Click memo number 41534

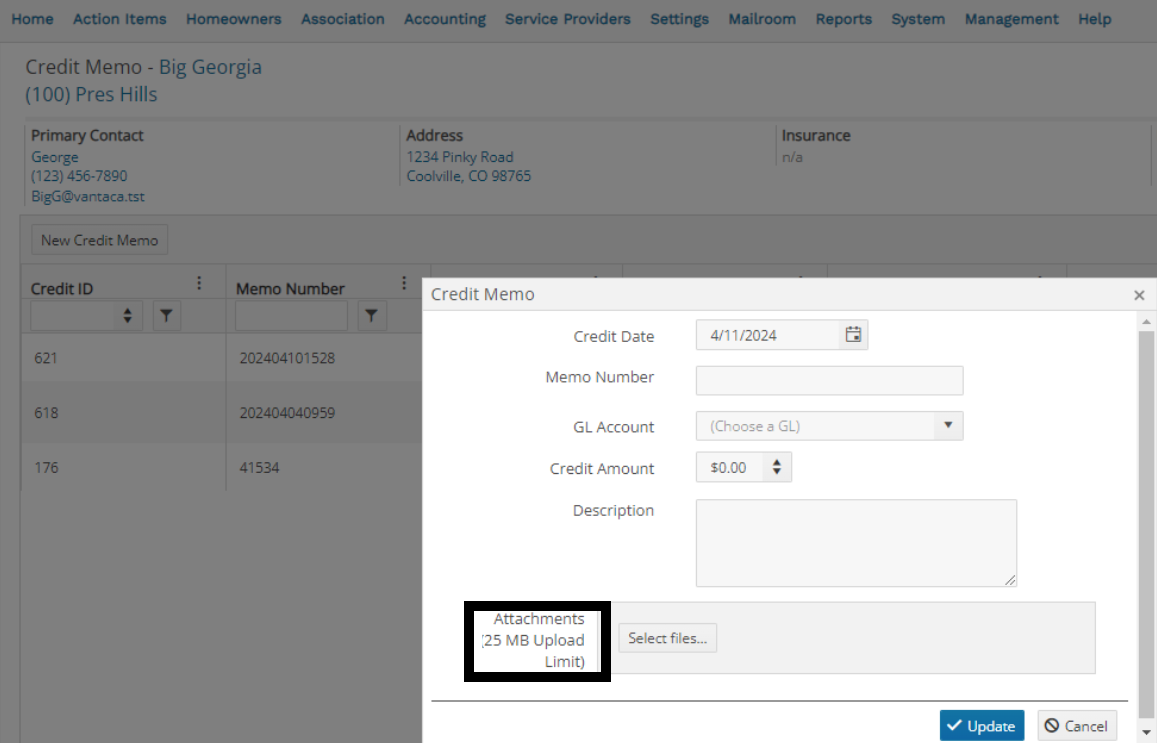(259, 467)
